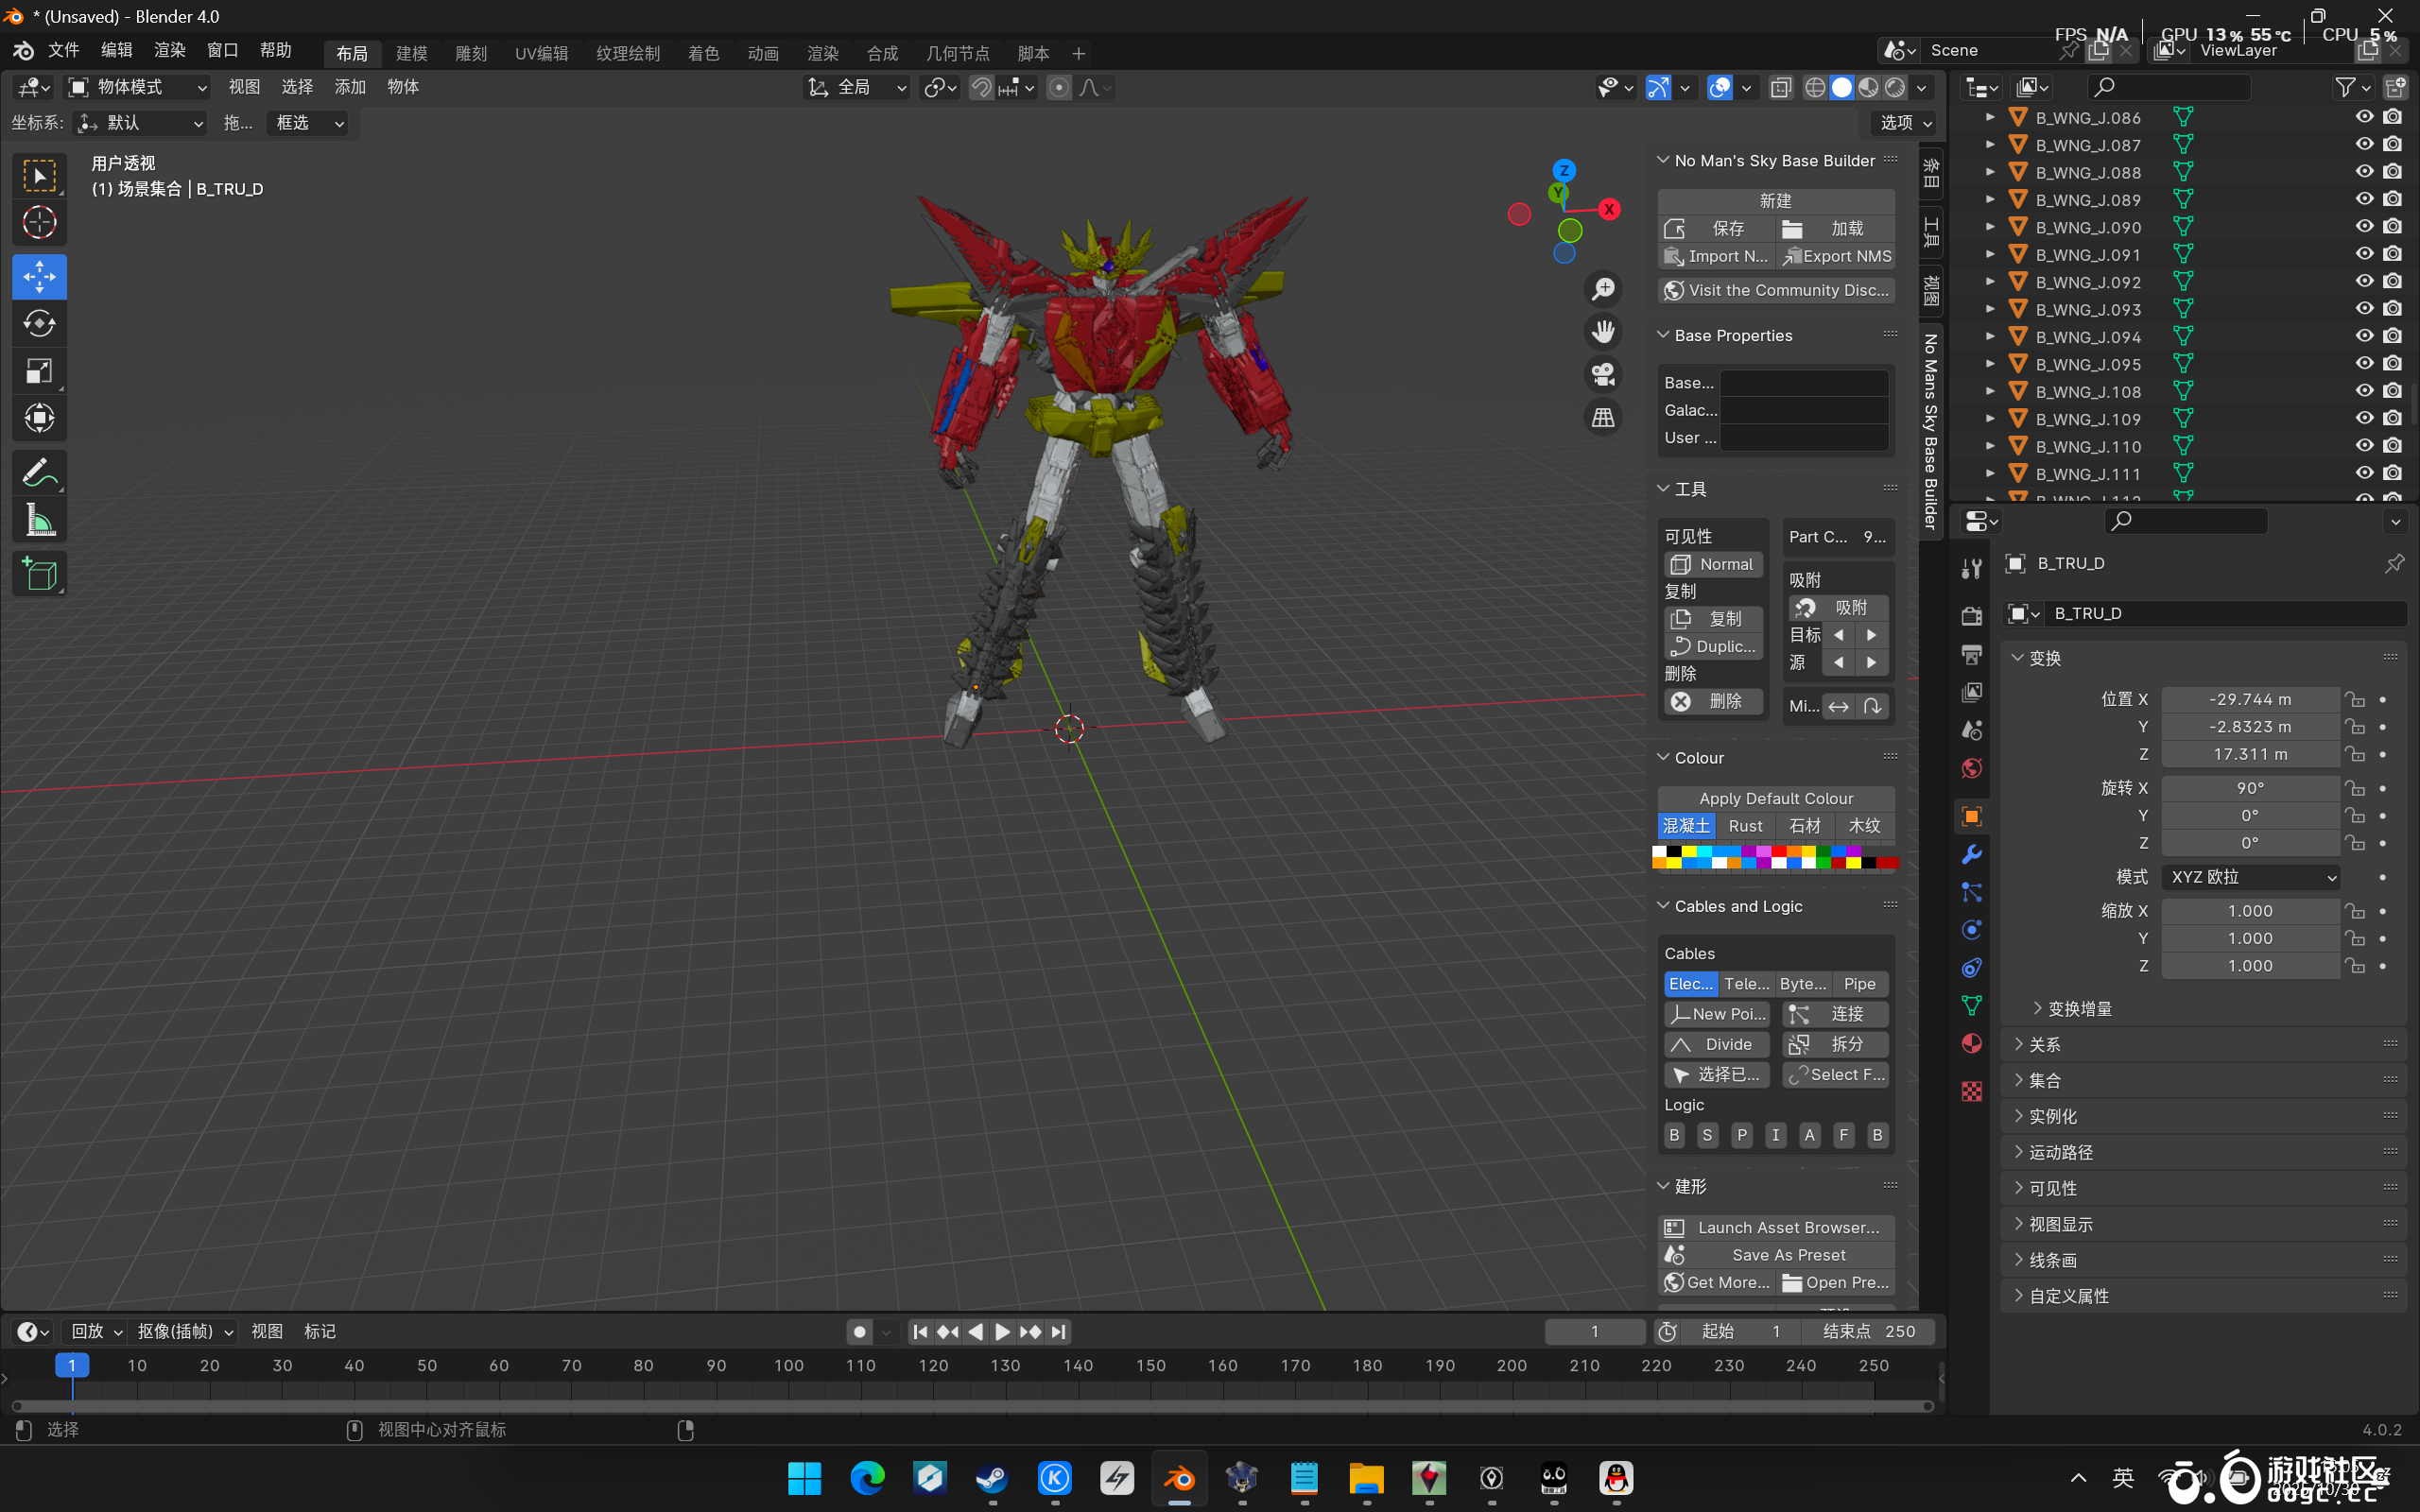The width and height of the screenshot is (2420, 1512).
Task: Open the Modifiers wrench properties tab
Action: 1972,854
